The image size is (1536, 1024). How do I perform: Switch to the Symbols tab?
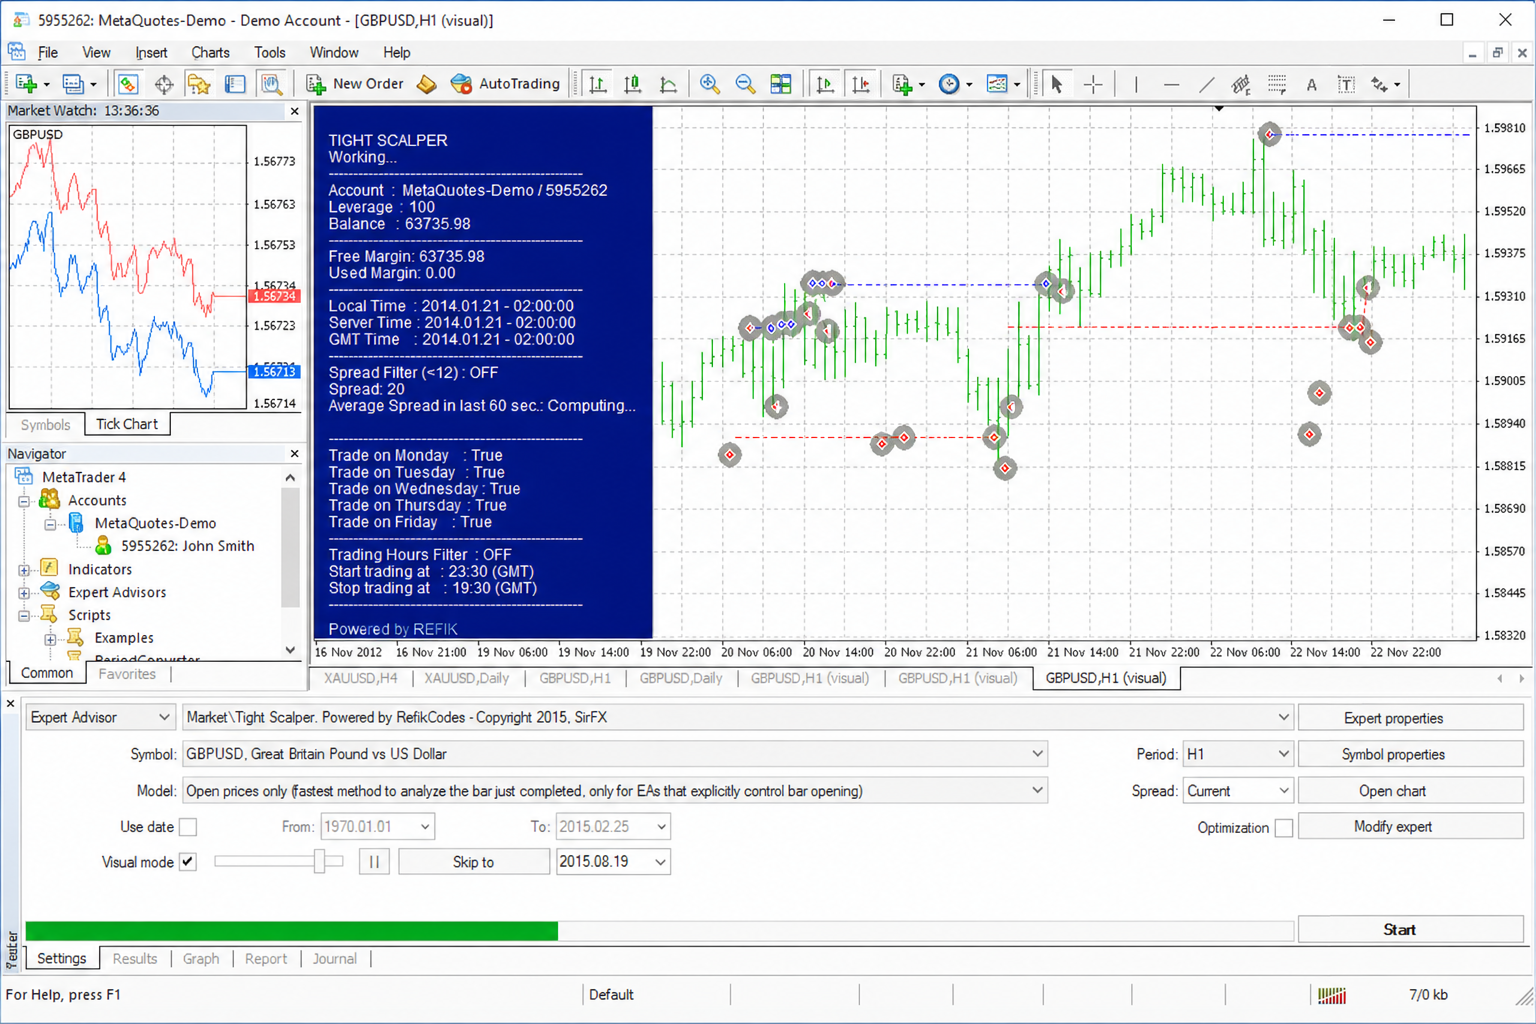pyautogui.click(x=45, y=424)
